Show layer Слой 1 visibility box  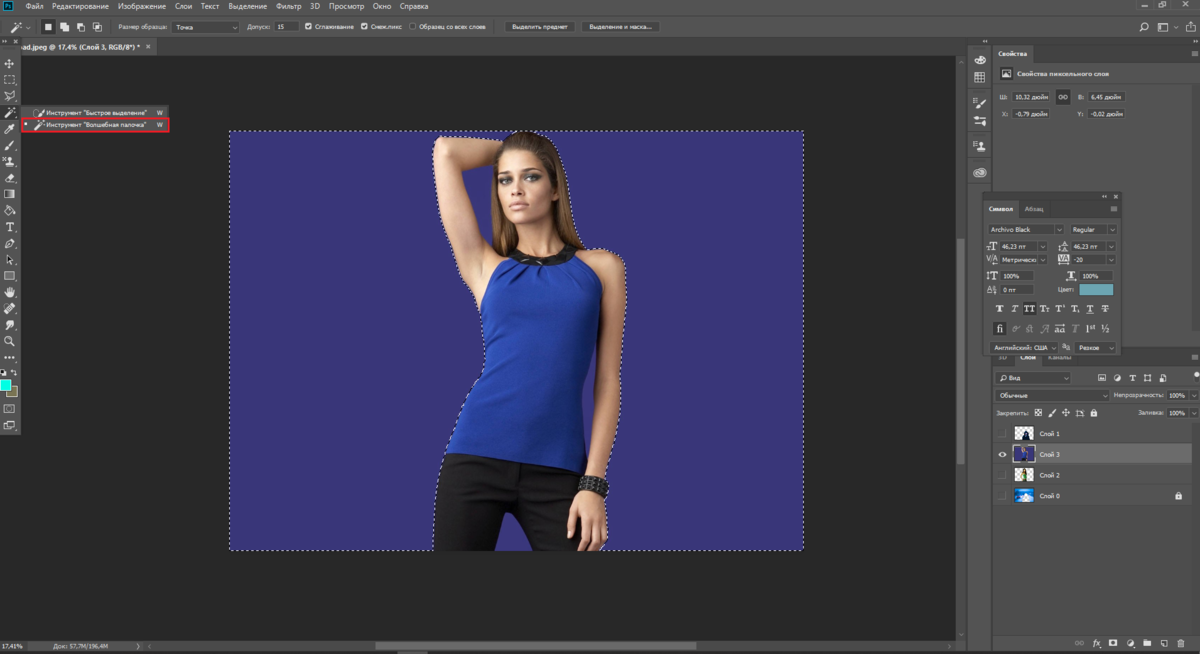[1002, 433]
